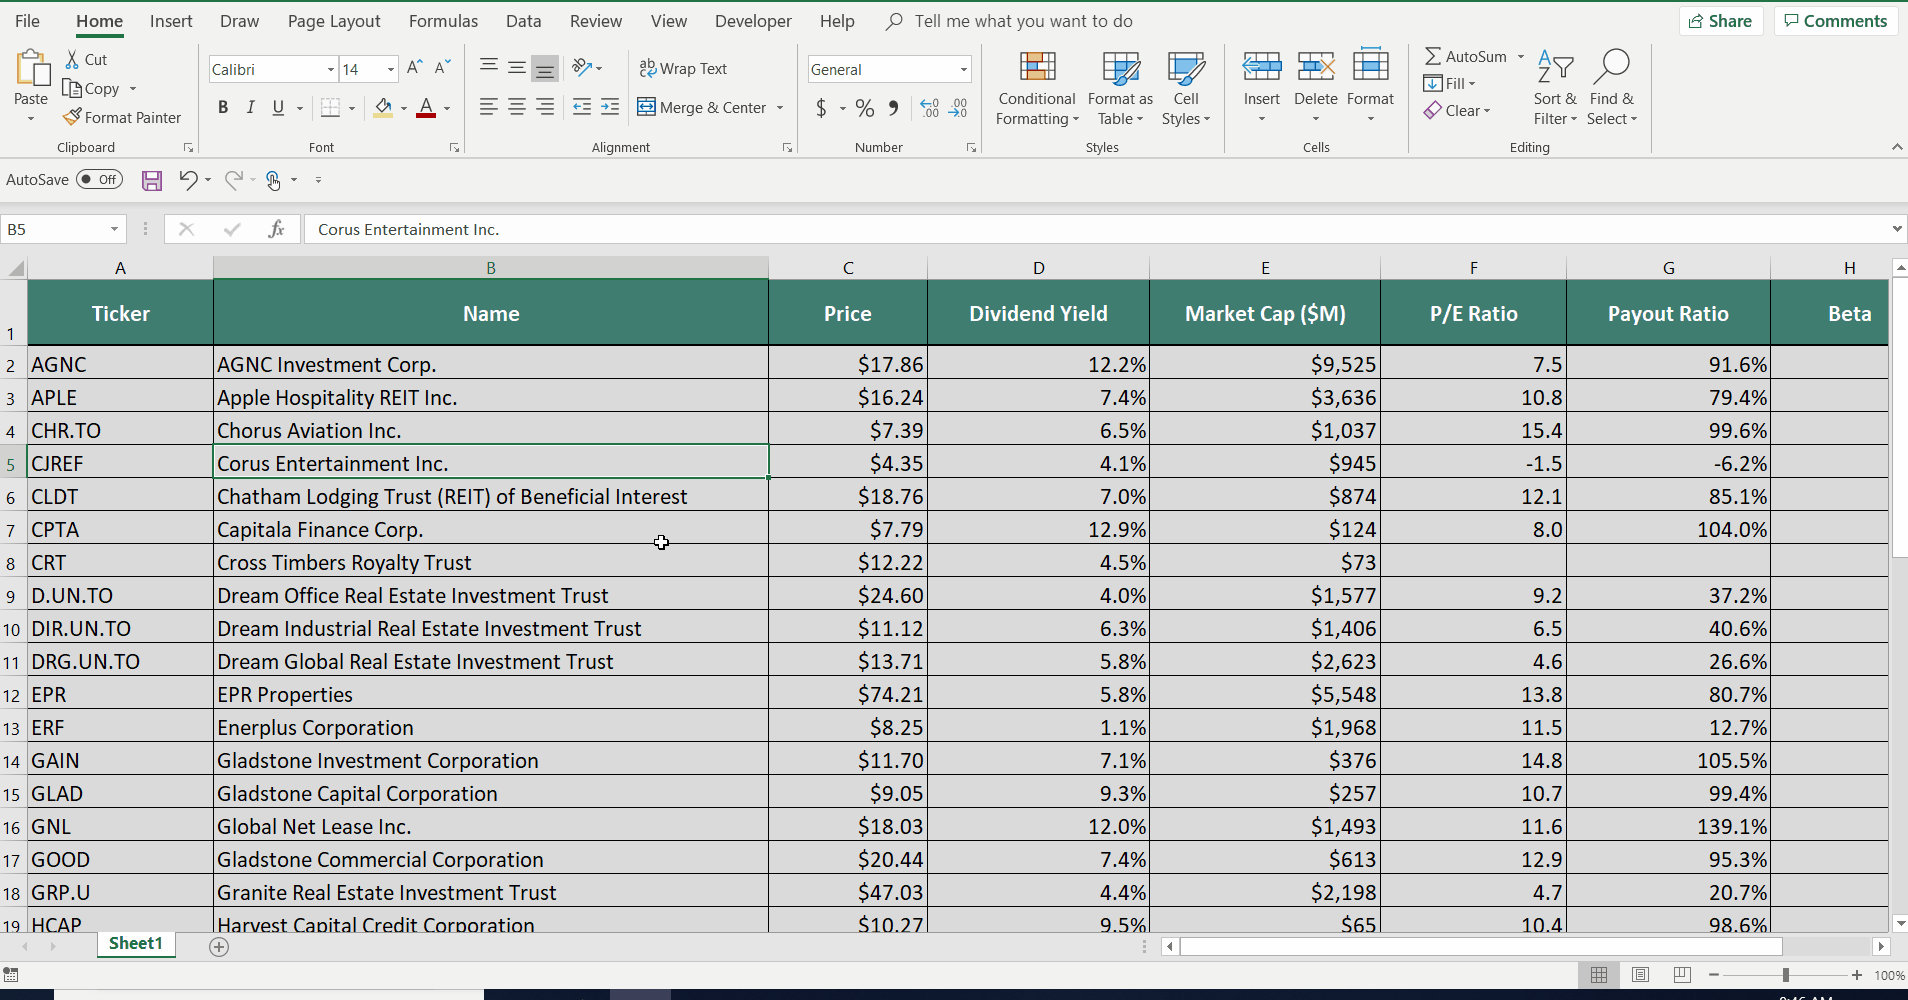Image resolution: width=1908 pixels, height=1000 pixels.
Task: Click the Share button
Action: pyautogui.click(x=1720, y=21)
